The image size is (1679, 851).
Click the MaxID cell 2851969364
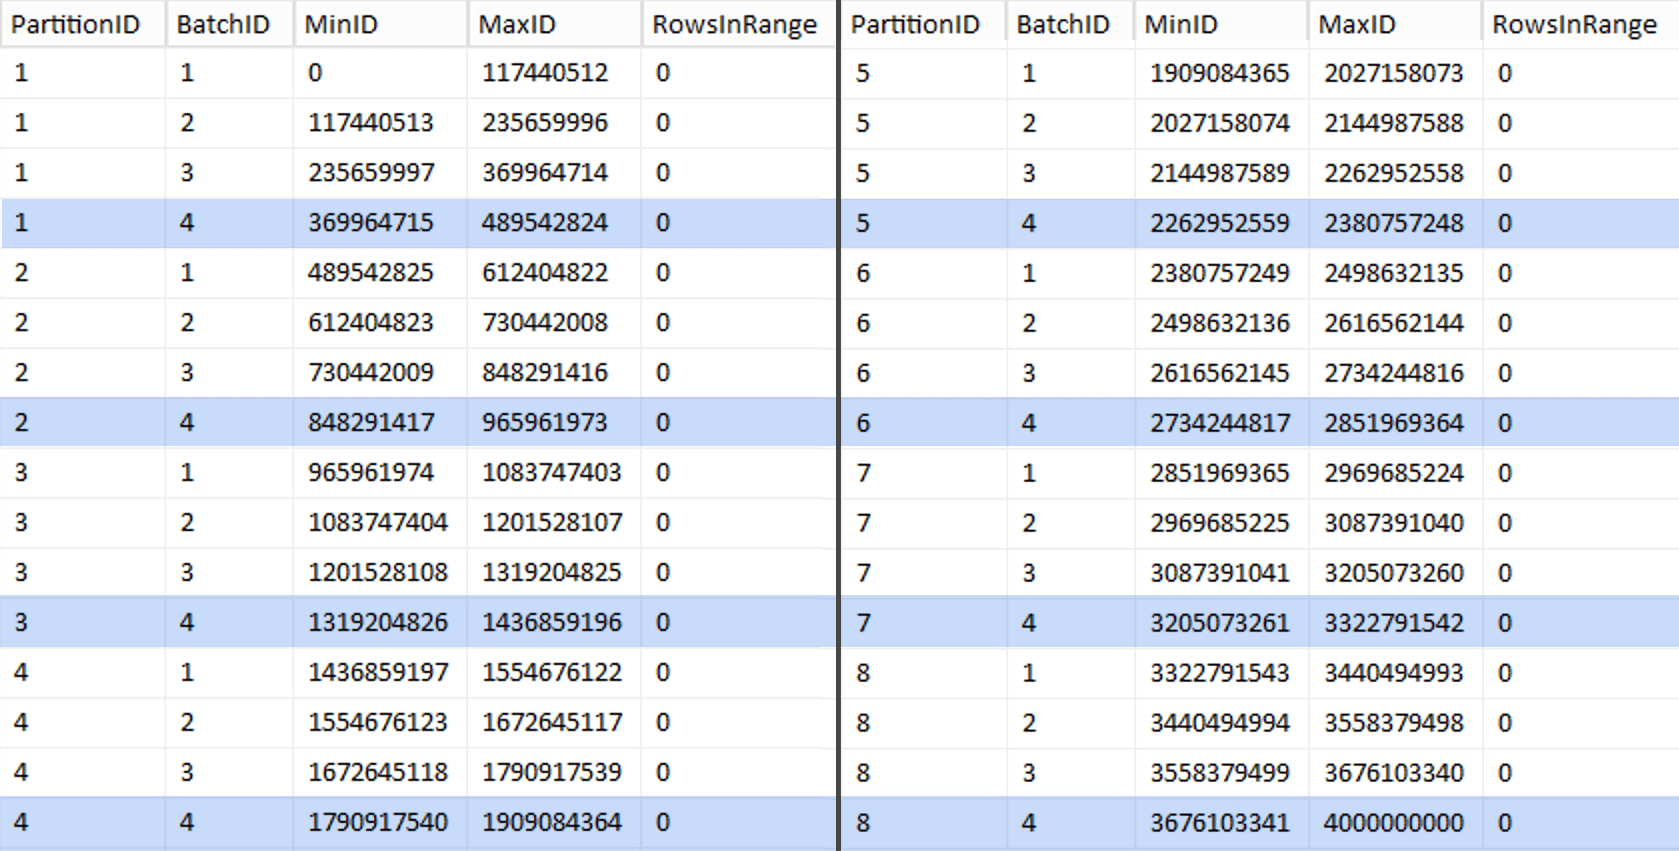tap(1395, 423)
